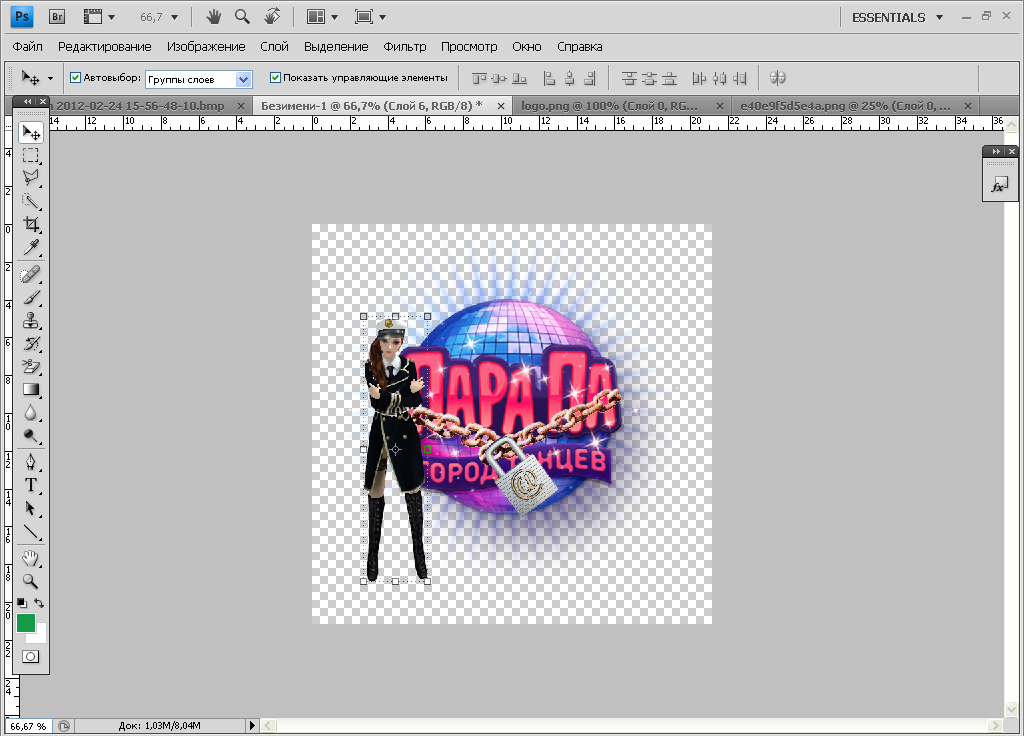This screenshot has width=1024, height=736.
Task: Select the Line tool
Action: (x=31, y=532)
